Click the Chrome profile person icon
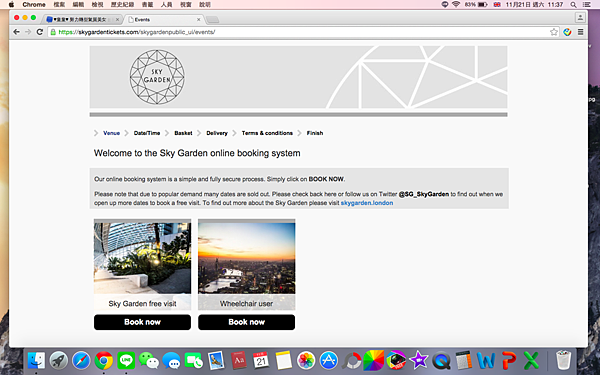This screenshot has width=600, height=375. pos(580,17)
